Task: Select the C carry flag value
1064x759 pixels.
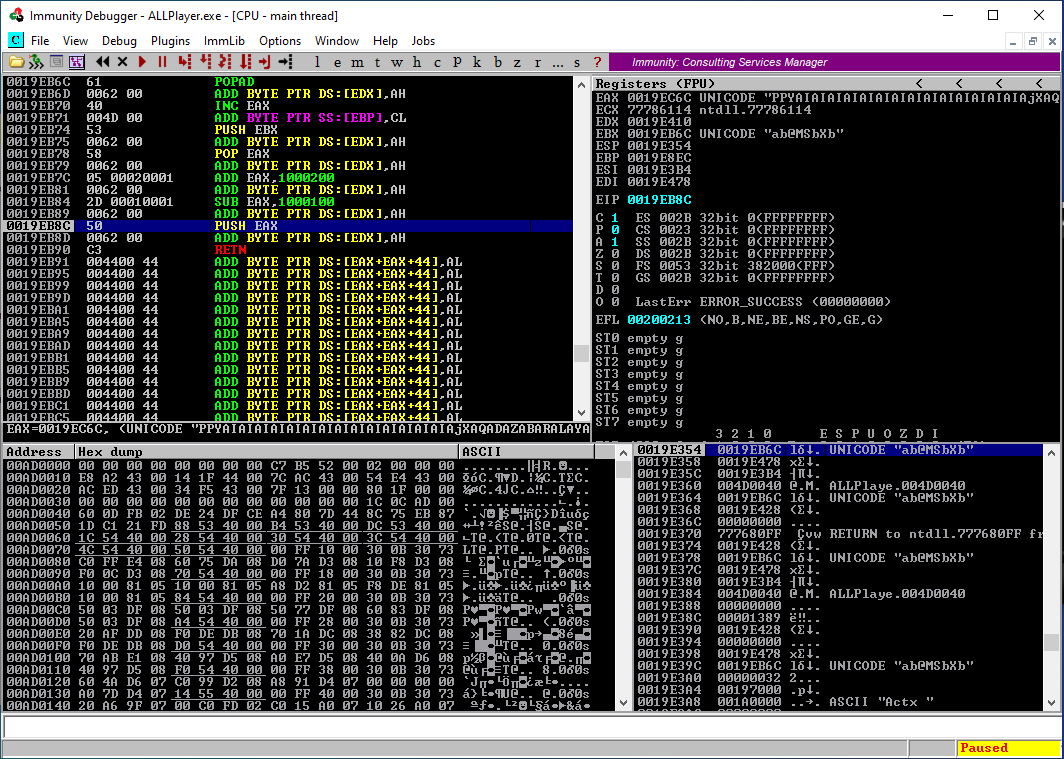Action: click(615, 218)
